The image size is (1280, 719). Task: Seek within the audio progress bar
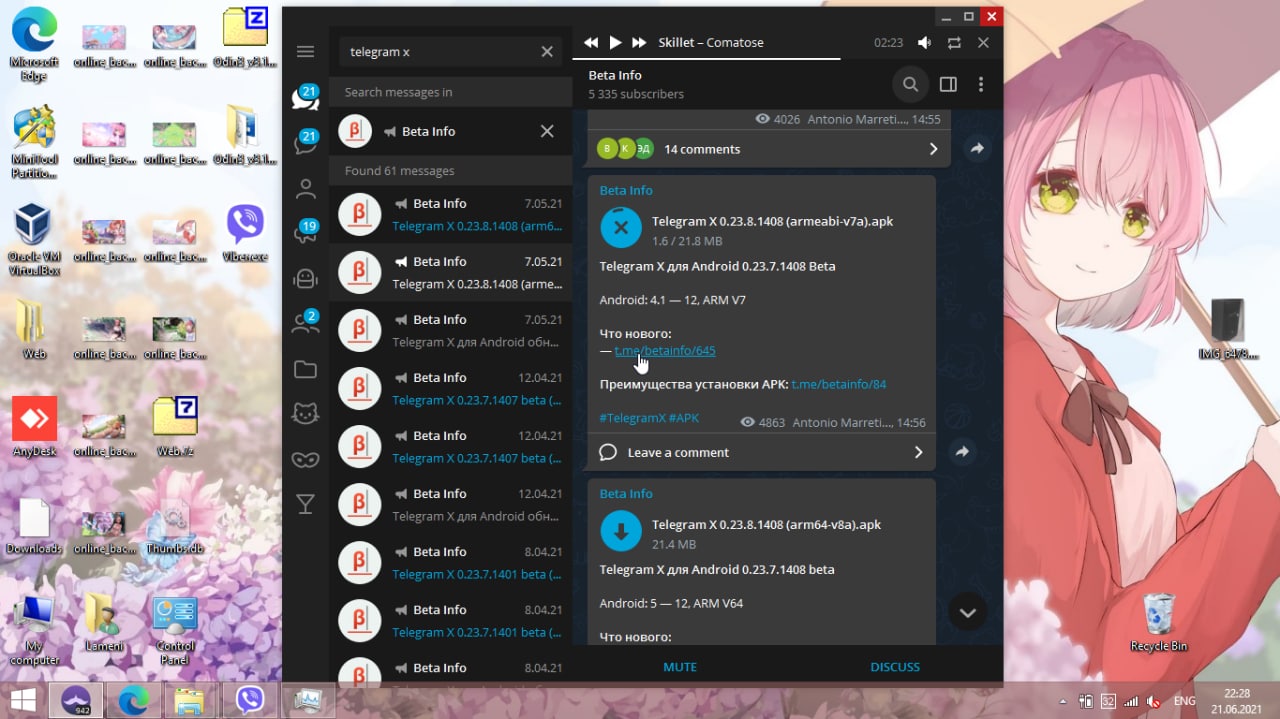[x=787, y=60]
